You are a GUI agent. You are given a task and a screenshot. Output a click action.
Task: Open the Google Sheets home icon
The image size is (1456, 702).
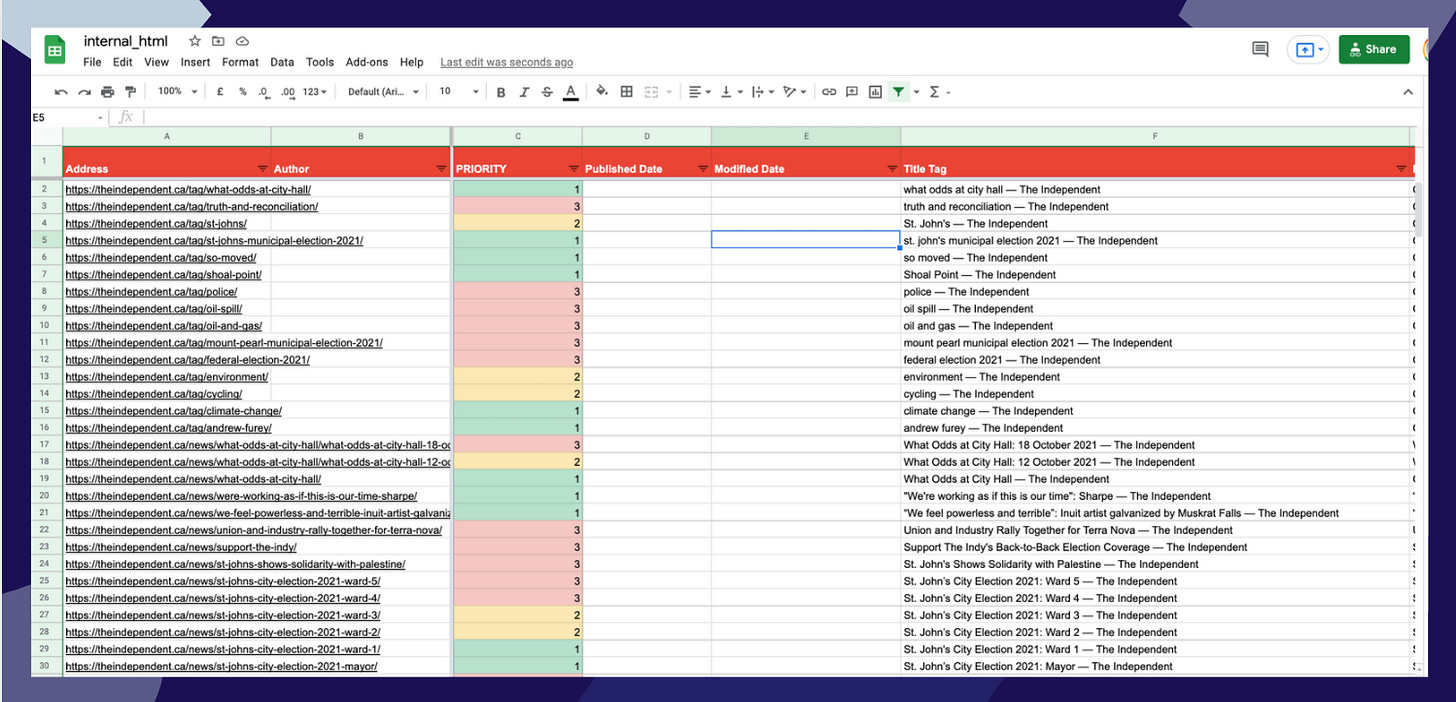pyautogui.click(x=55, y=50)
